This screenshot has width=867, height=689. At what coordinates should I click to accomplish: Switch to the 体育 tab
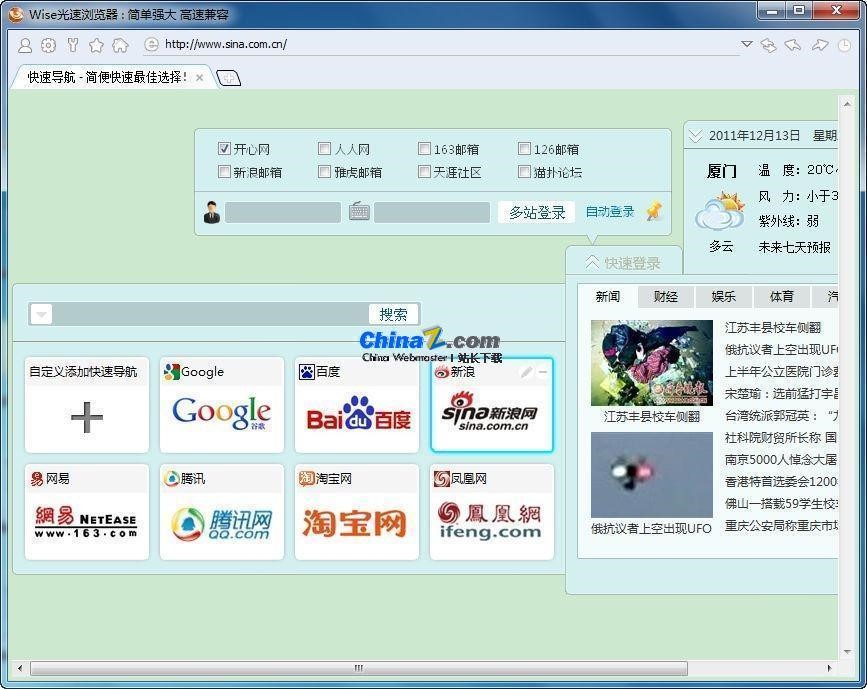coord(782,297)
